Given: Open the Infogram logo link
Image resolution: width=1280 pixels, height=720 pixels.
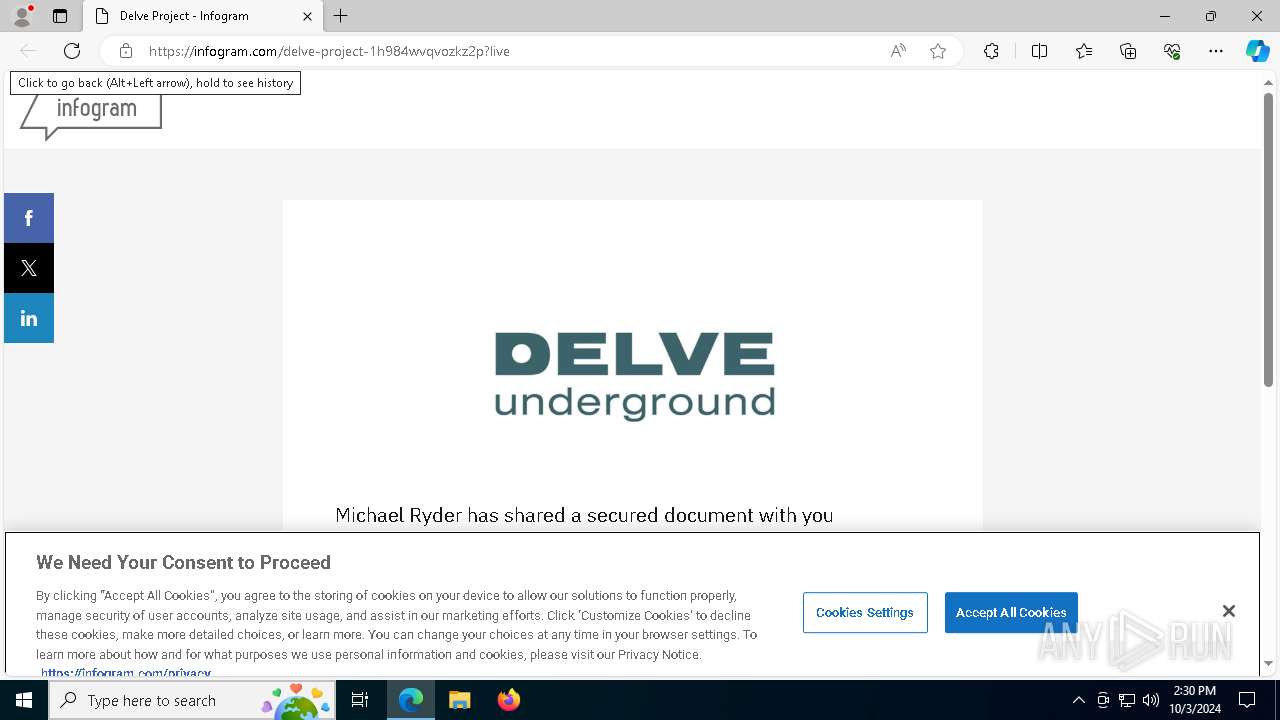Looking at the screenshot, I should coord(91,115).
